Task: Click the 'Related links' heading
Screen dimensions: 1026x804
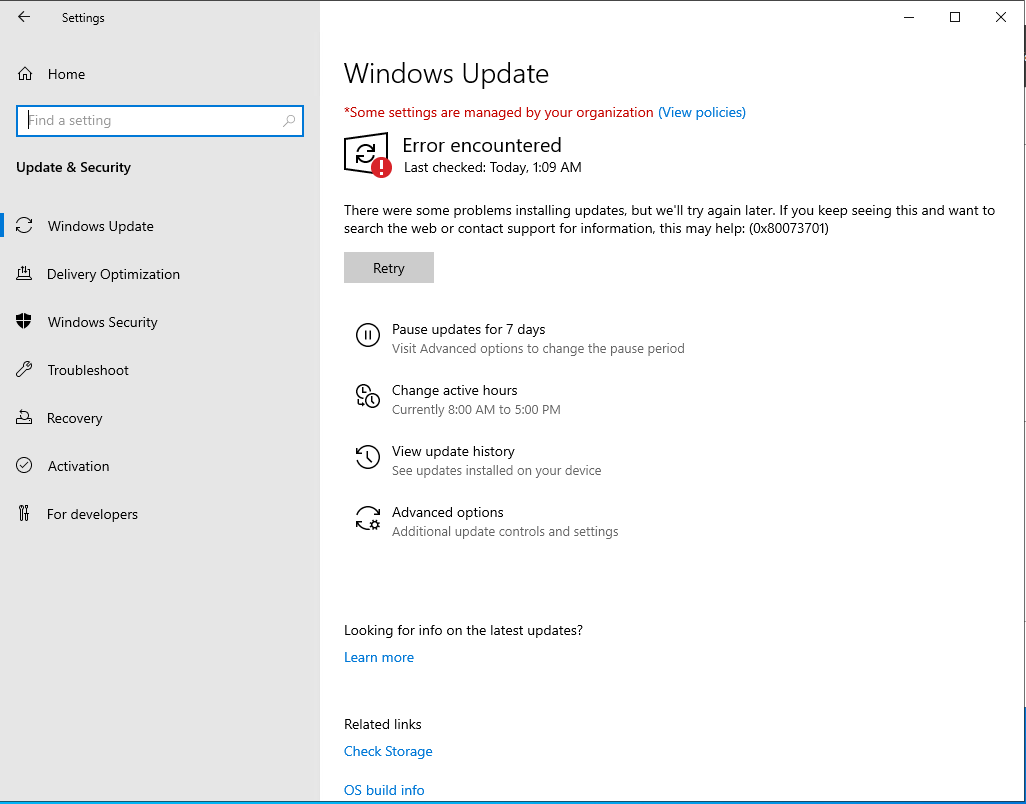Action: click(383, 724)
